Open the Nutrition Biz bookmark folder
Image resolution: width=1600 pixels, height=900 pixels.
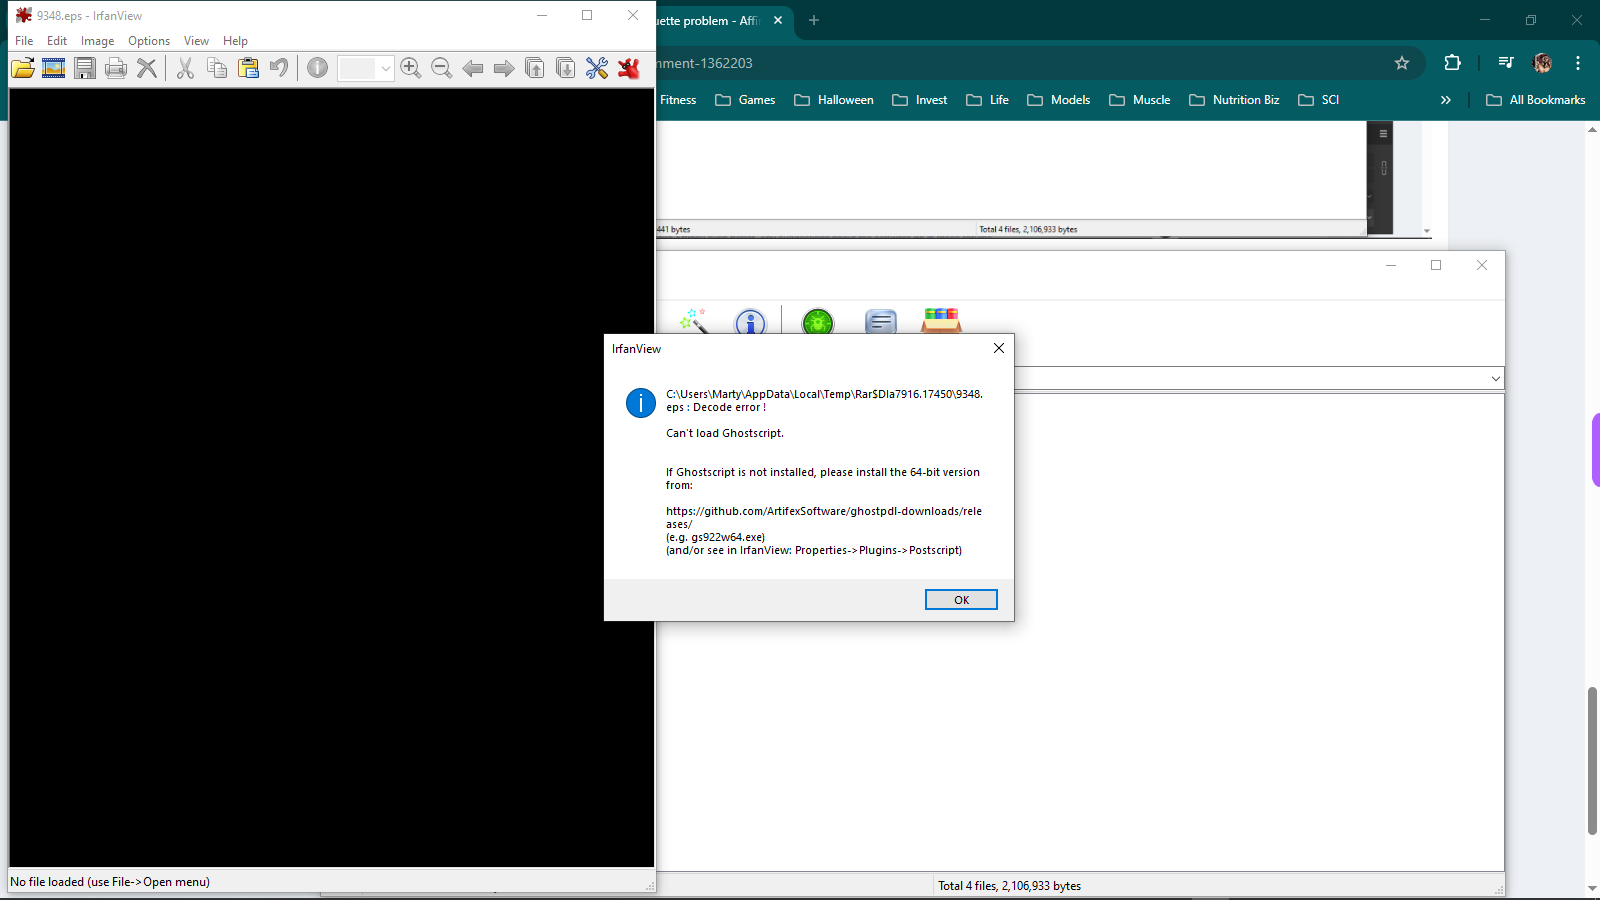click(x=1235, y=100)
